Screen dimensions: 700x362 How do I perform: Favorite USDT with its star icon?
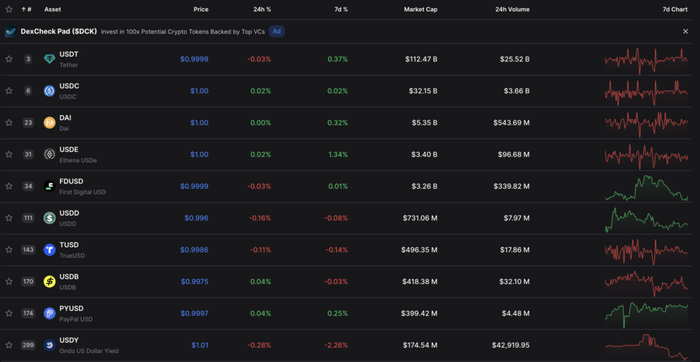[x=8, y=59]
